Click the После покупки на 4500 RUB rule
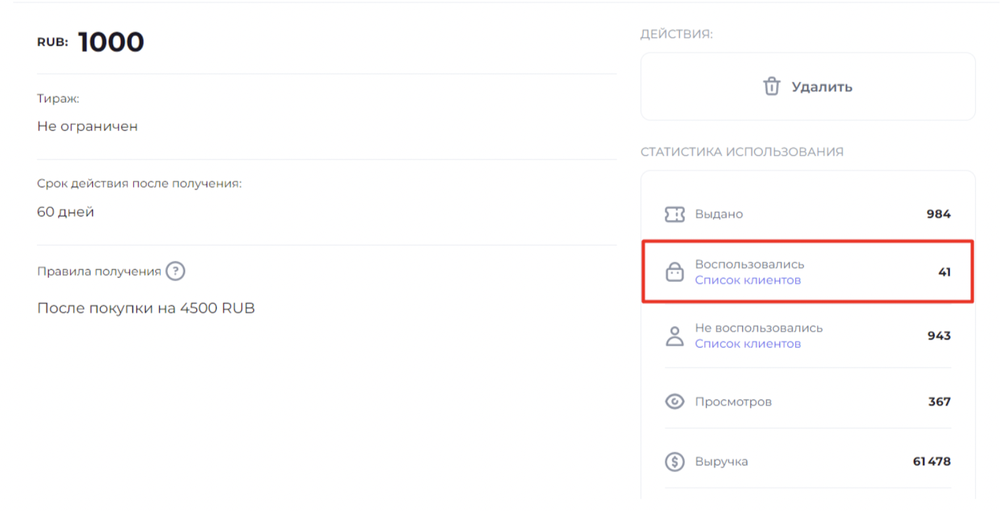The height and width of the screenshot is (511, 1000). pos(146,308)
